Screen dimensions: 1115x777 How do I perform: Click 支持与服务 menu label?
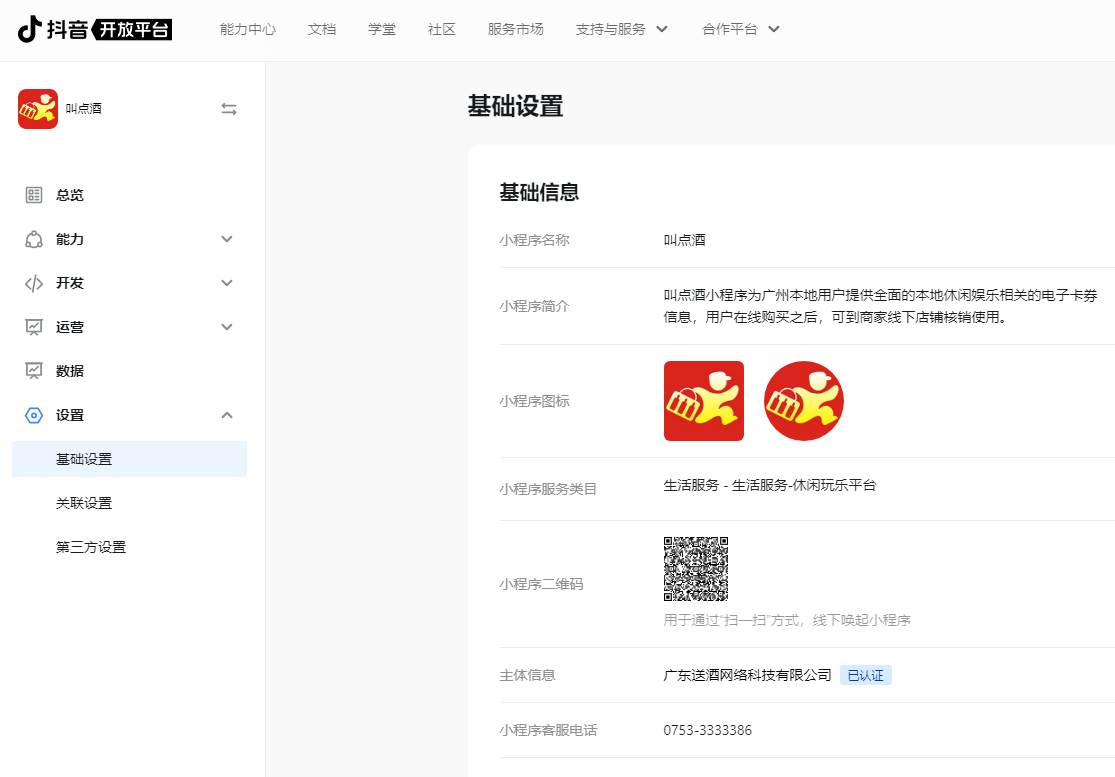click(x=610, y=29)
